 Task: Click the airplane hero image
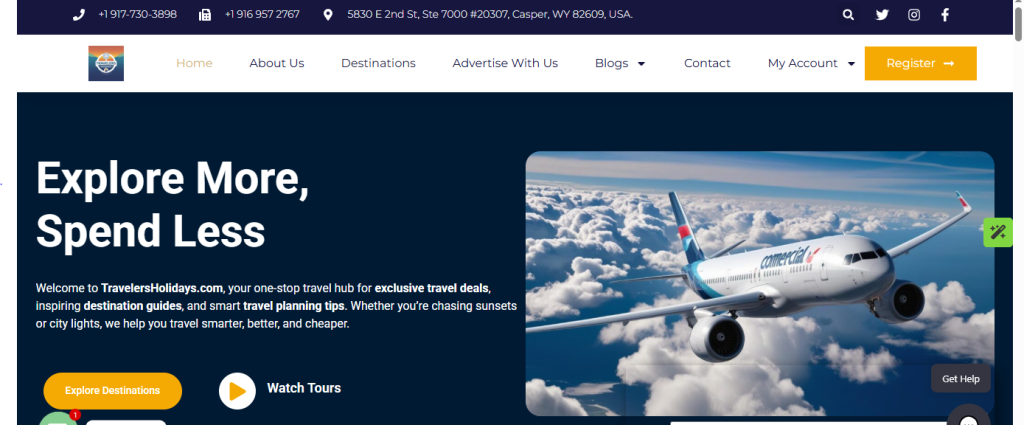760,283
